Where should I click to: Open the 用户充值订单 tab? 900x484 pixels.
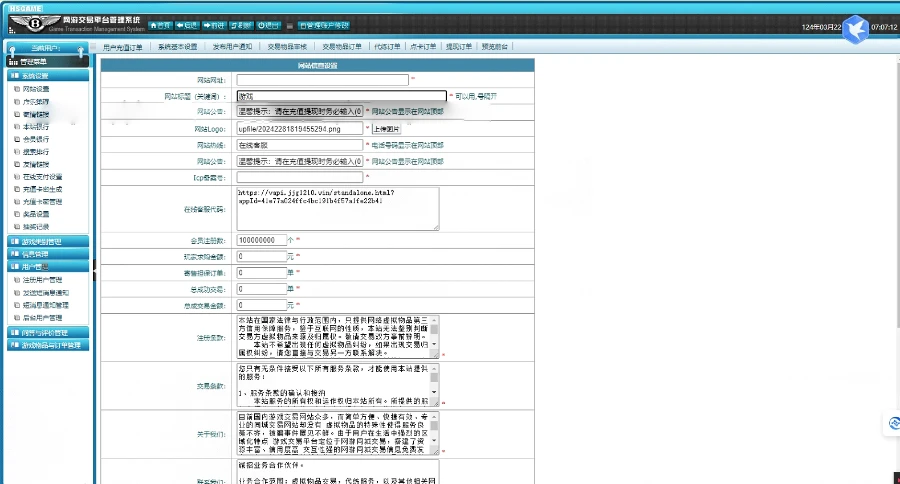tap(123, 46)
